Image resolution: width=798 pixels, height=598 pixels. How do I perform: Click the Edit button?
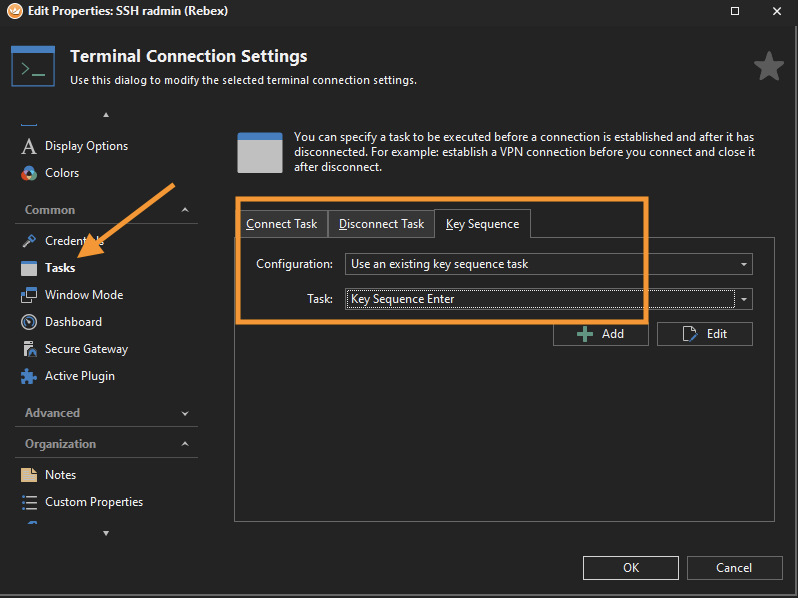point(704,334)
